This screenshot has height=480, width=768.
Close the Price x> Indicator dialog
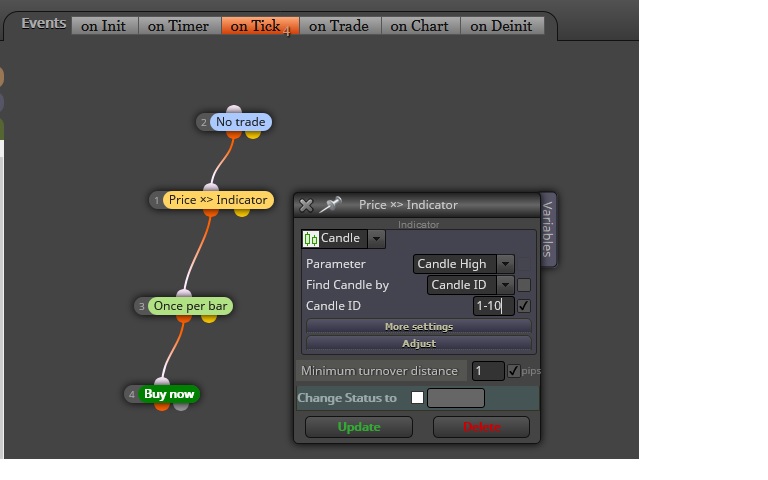point(306,205)
